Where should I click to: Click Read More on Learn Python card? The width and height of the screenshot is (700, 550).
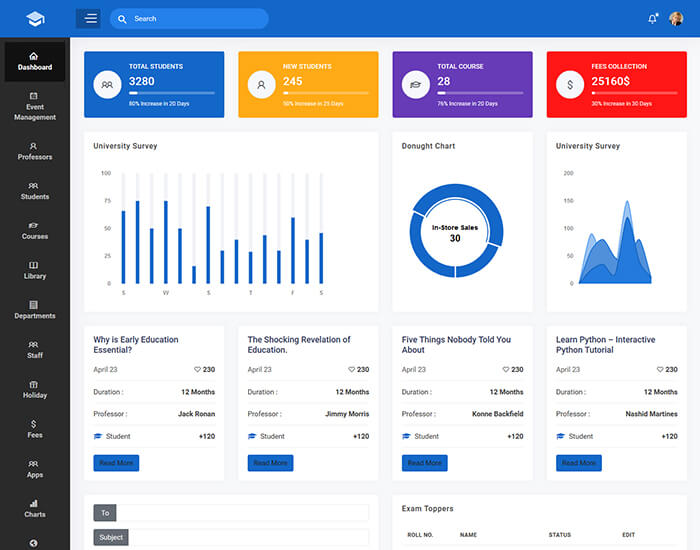click(x=578, y=463)
